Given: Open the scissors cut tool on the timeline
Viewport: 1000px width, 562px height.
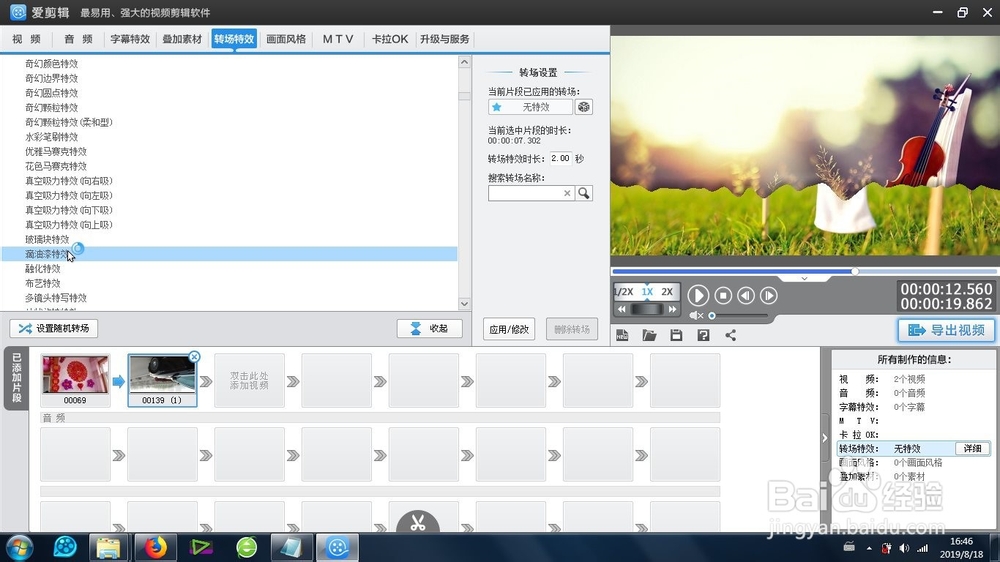Looking at the screenshot, I should coord(418,522).
